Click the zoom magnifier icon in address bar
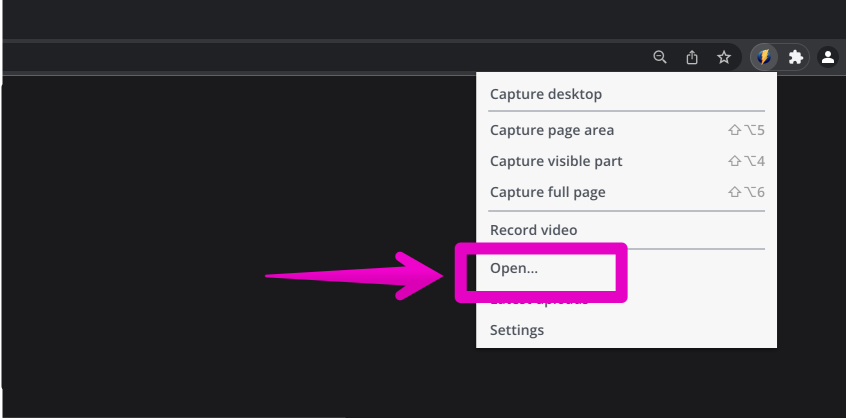846x418 pixels. click(x=660, y=57)
